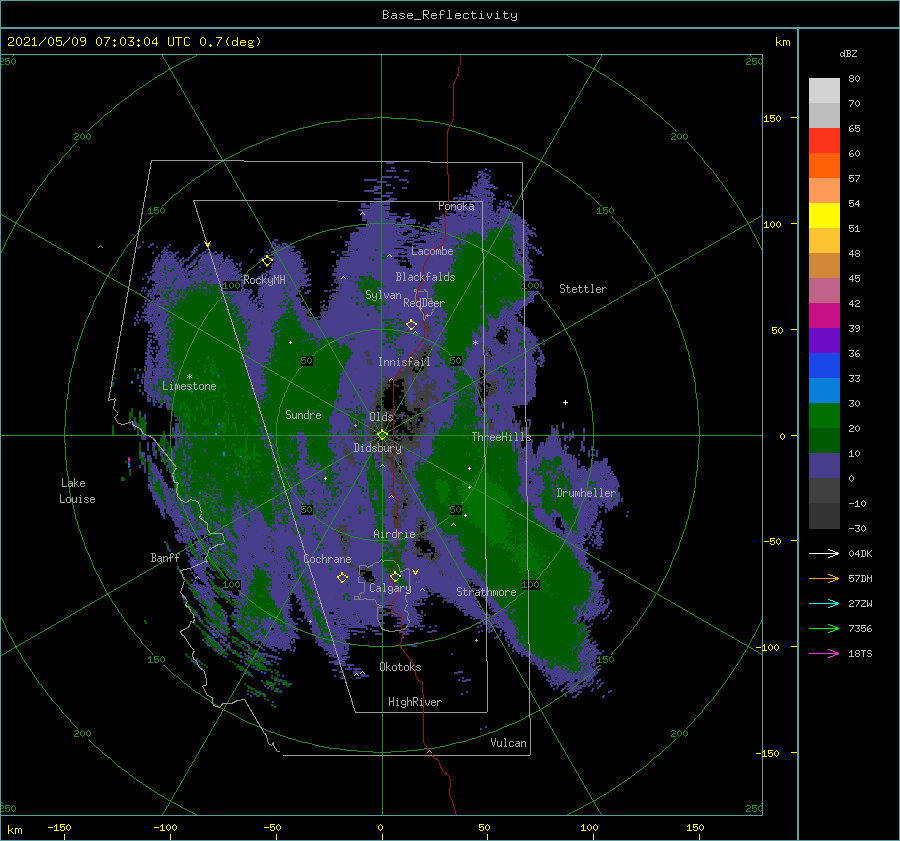
Task: Click the Vulcan city label
Action: click(509, 743)
